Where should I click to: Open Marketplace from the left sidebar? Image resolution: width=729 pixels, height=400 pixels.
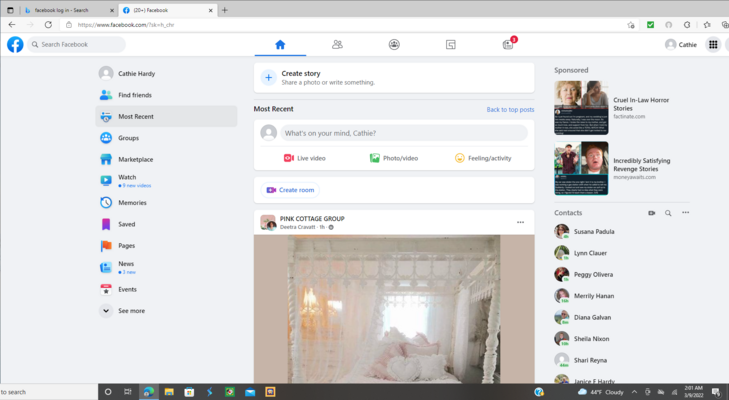pyautogui.click(x=135, y=159)
